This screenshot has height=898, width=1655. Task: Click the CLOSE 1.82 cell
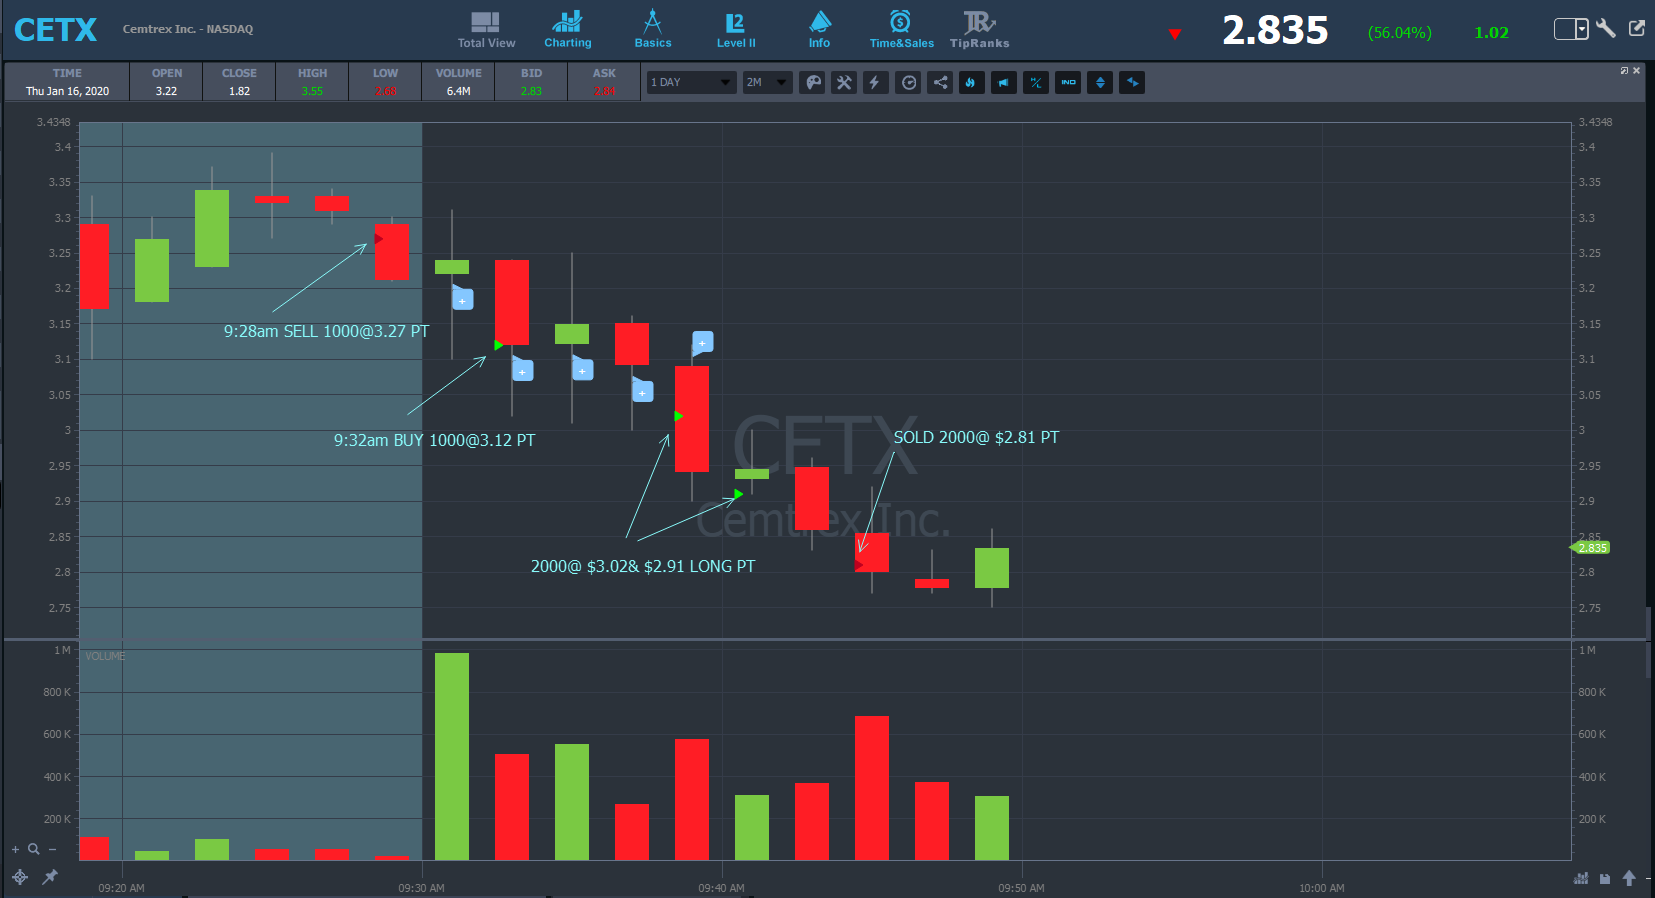[239, 82]
